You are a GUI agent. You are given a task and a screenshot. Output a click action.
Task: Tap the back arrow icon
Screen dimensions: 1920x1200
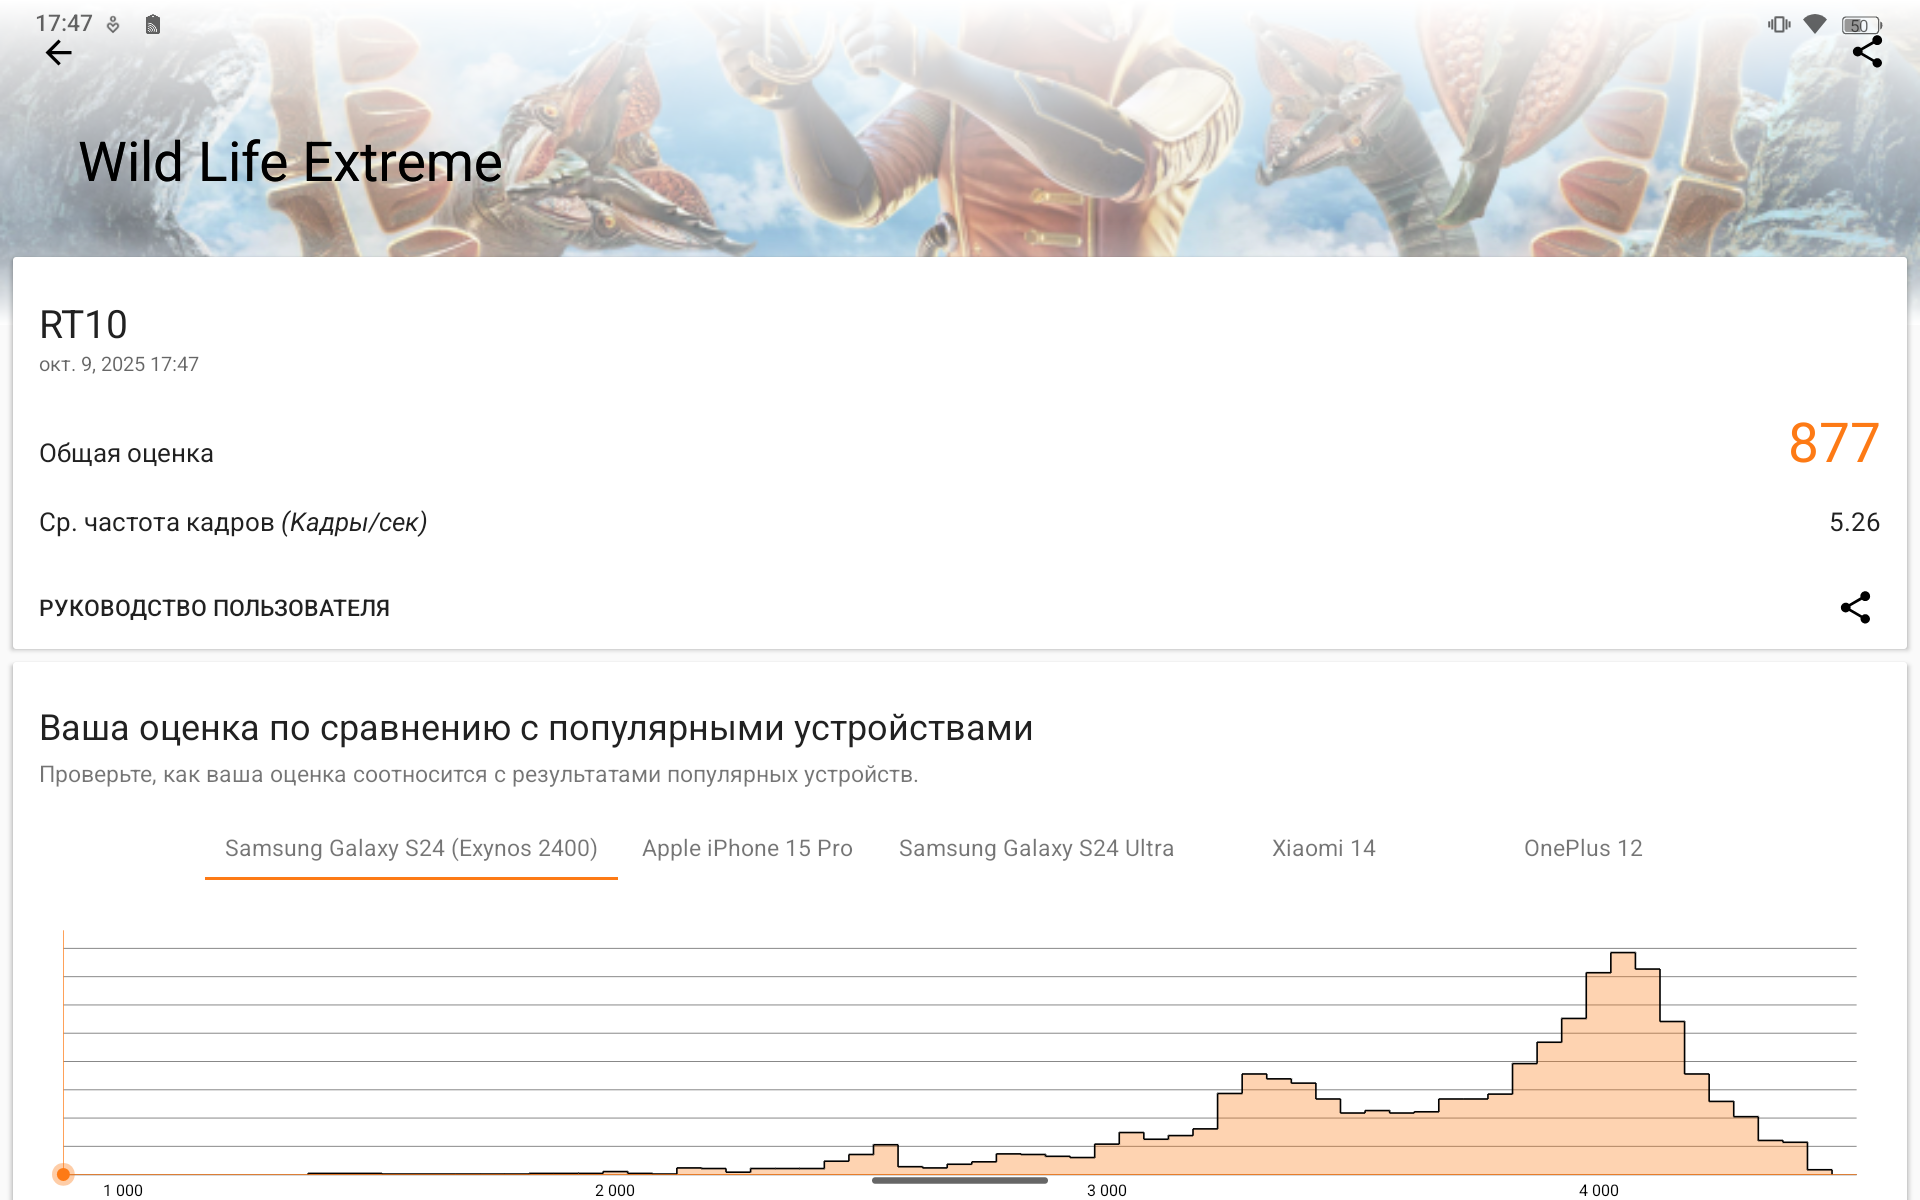click(x=59, y=53)
